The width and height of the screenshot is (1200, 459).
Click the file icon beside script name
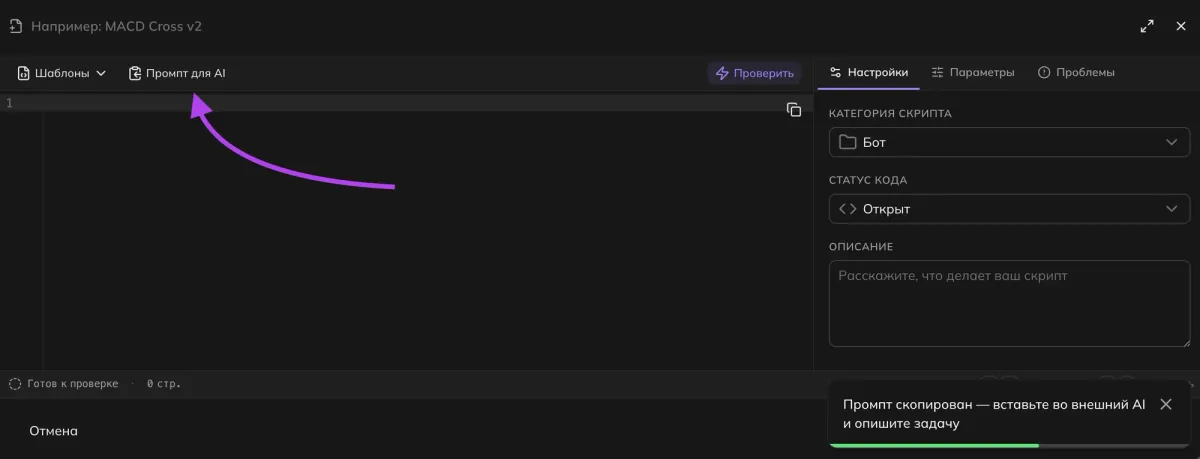(16, 26)
